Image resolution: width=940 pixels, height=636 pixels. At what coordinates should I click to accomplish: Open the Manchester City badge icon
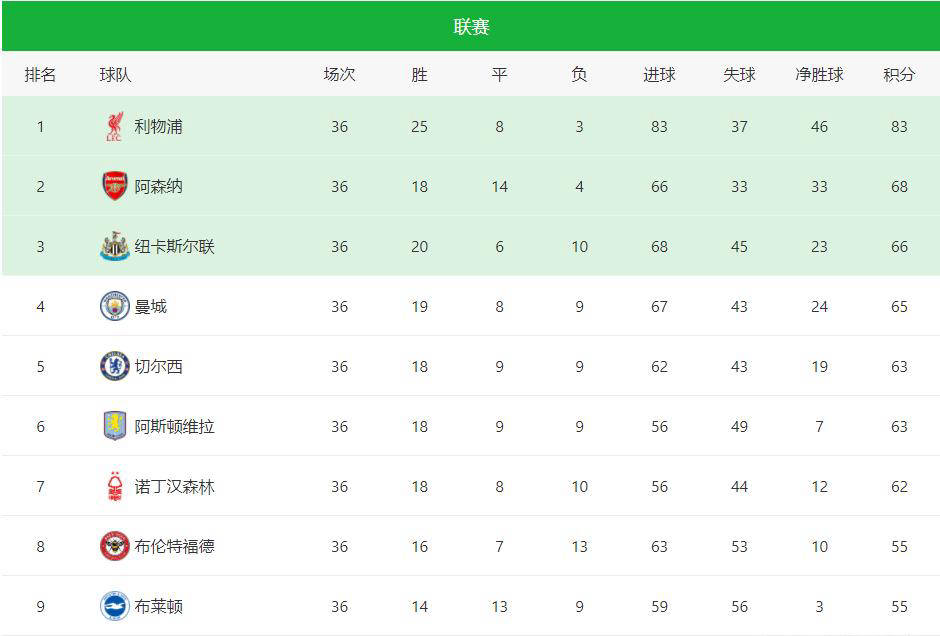(x=115, y=306)
